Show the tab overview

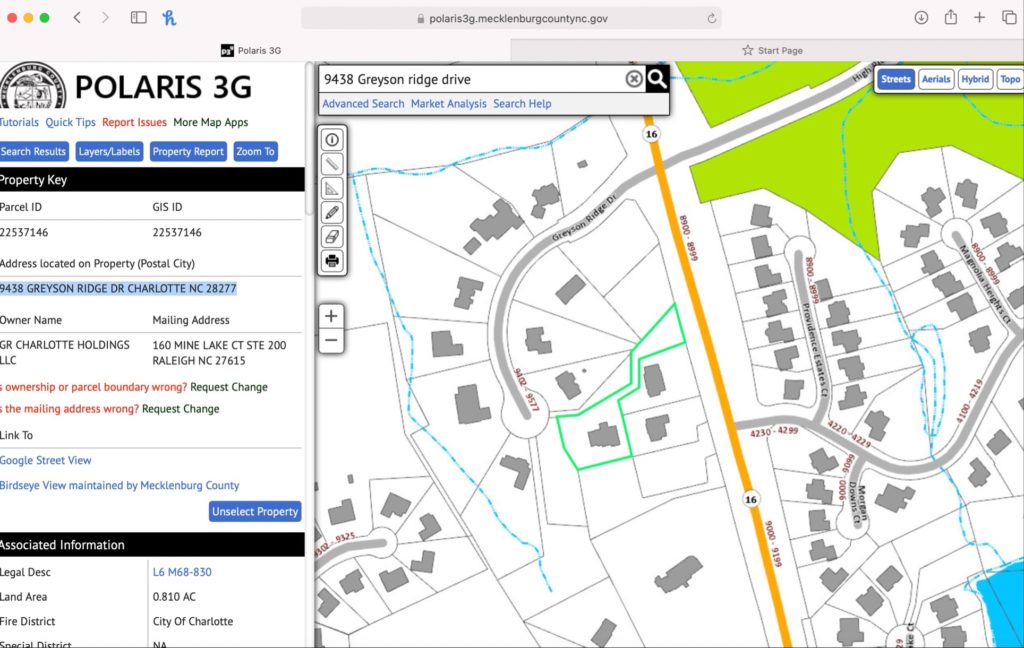pos(1009,18)
